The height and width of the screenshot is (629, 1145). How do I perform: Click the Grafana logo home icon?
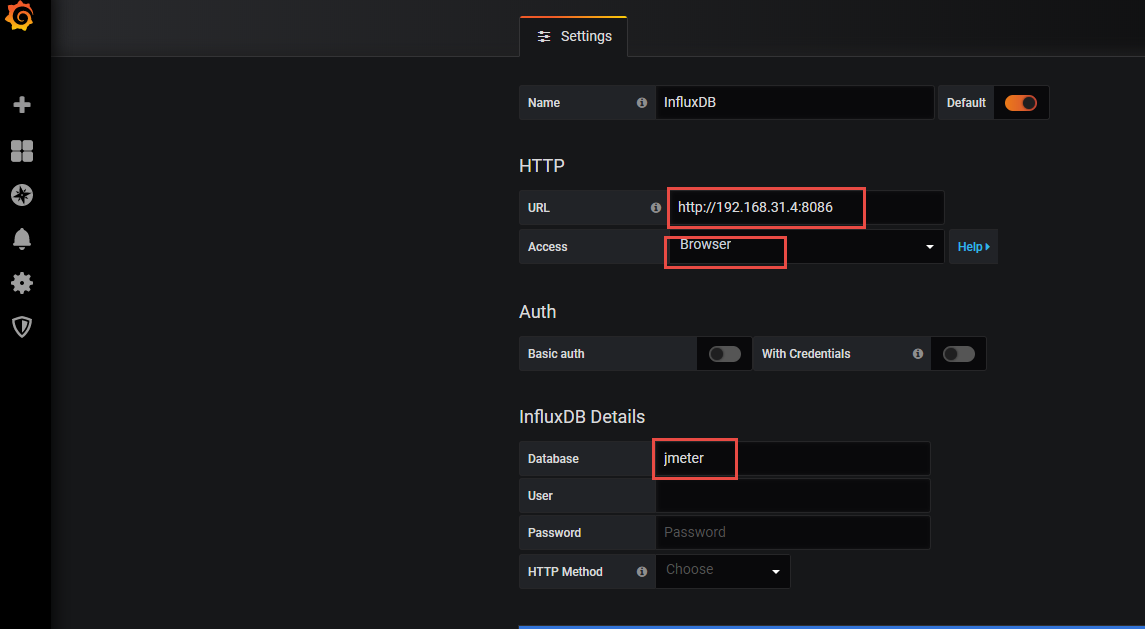[21, 18]
